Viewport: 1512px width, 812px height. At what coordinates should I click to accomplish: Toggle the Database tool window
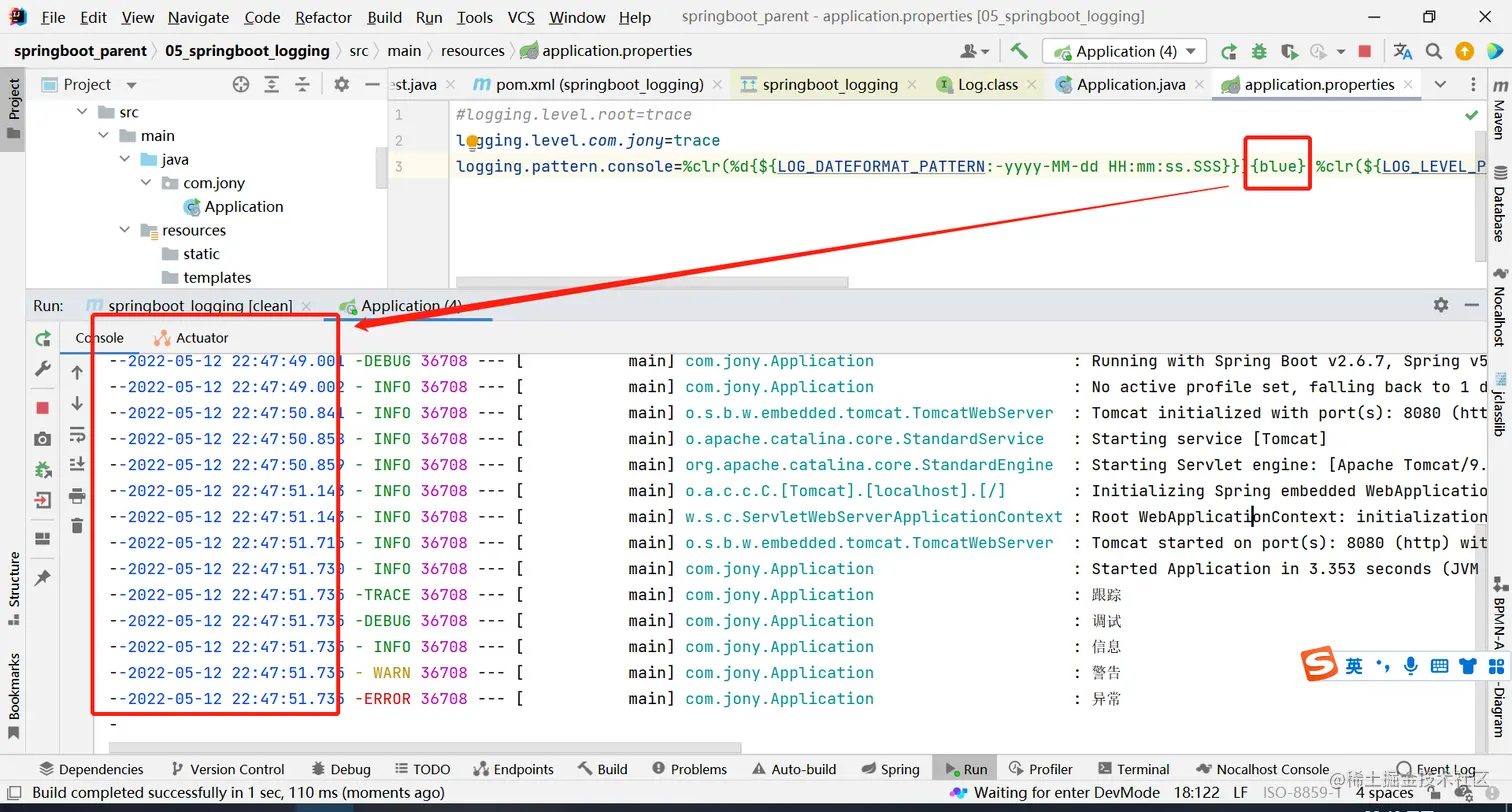pos(1499,204)
